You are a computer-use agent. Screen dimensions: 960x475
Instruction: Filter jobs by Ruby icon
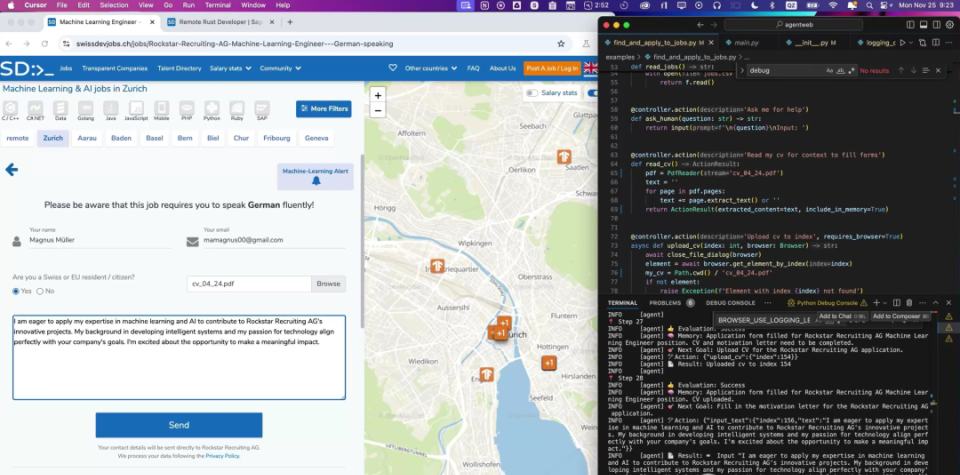[237, 110]
